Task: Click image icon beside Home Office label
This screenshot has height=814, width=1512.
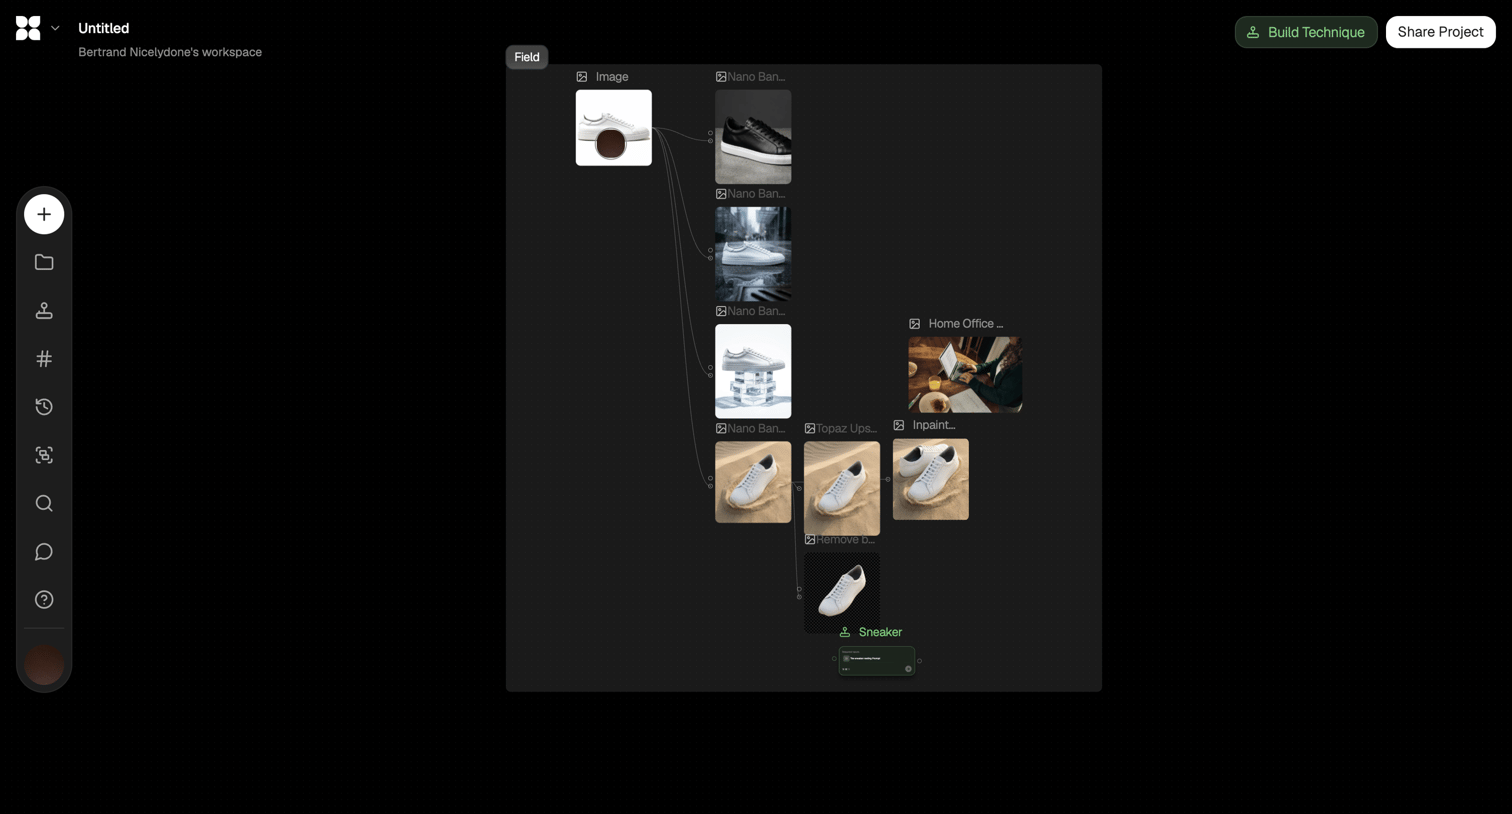Action: point(914,324)
